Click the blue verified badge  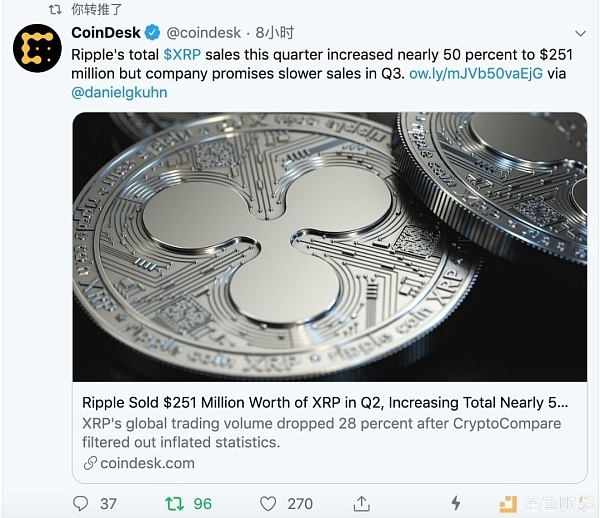pos(152,33)
